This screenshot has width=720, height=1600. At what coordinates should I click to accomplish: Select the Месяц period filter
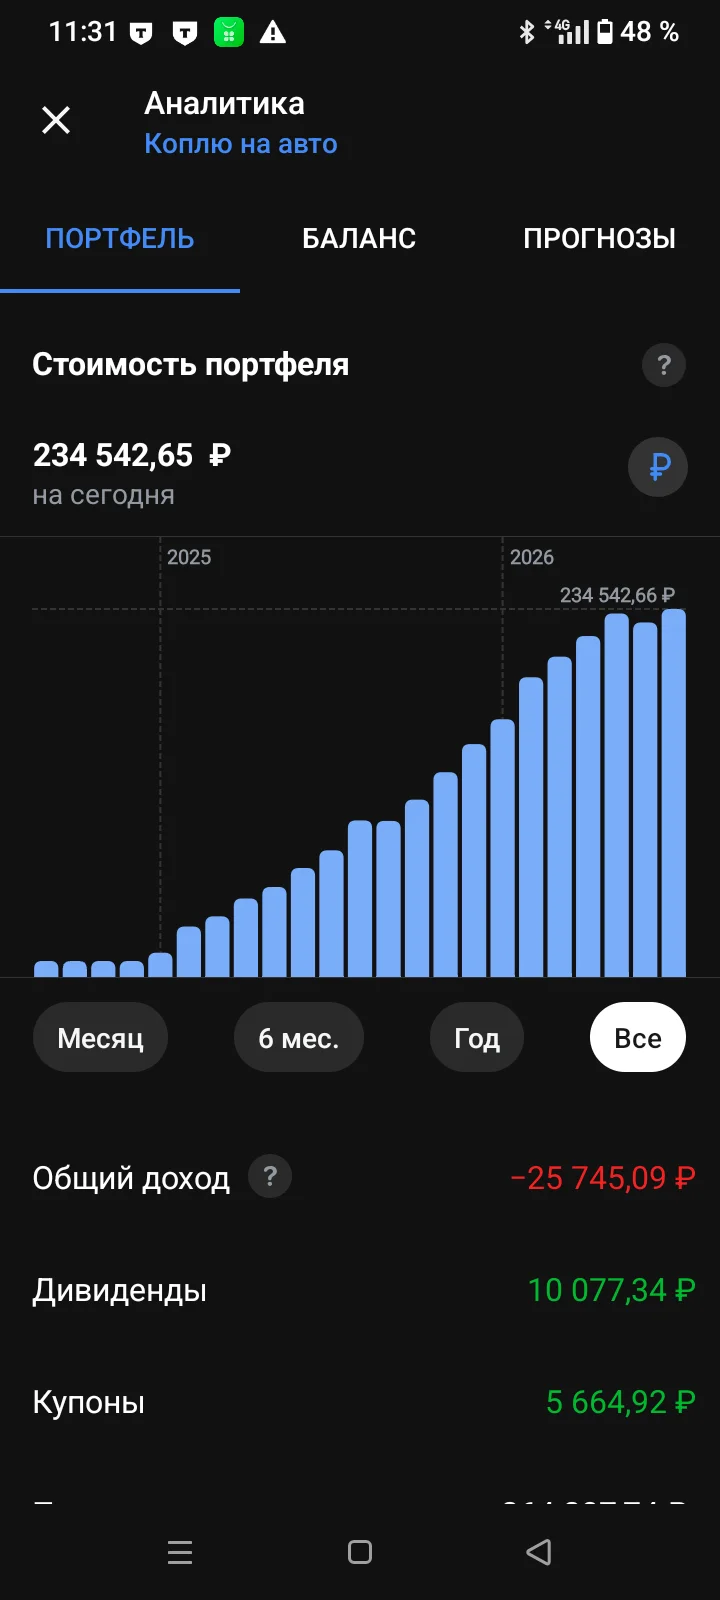pyautogui.click(x=100, y=1038)
